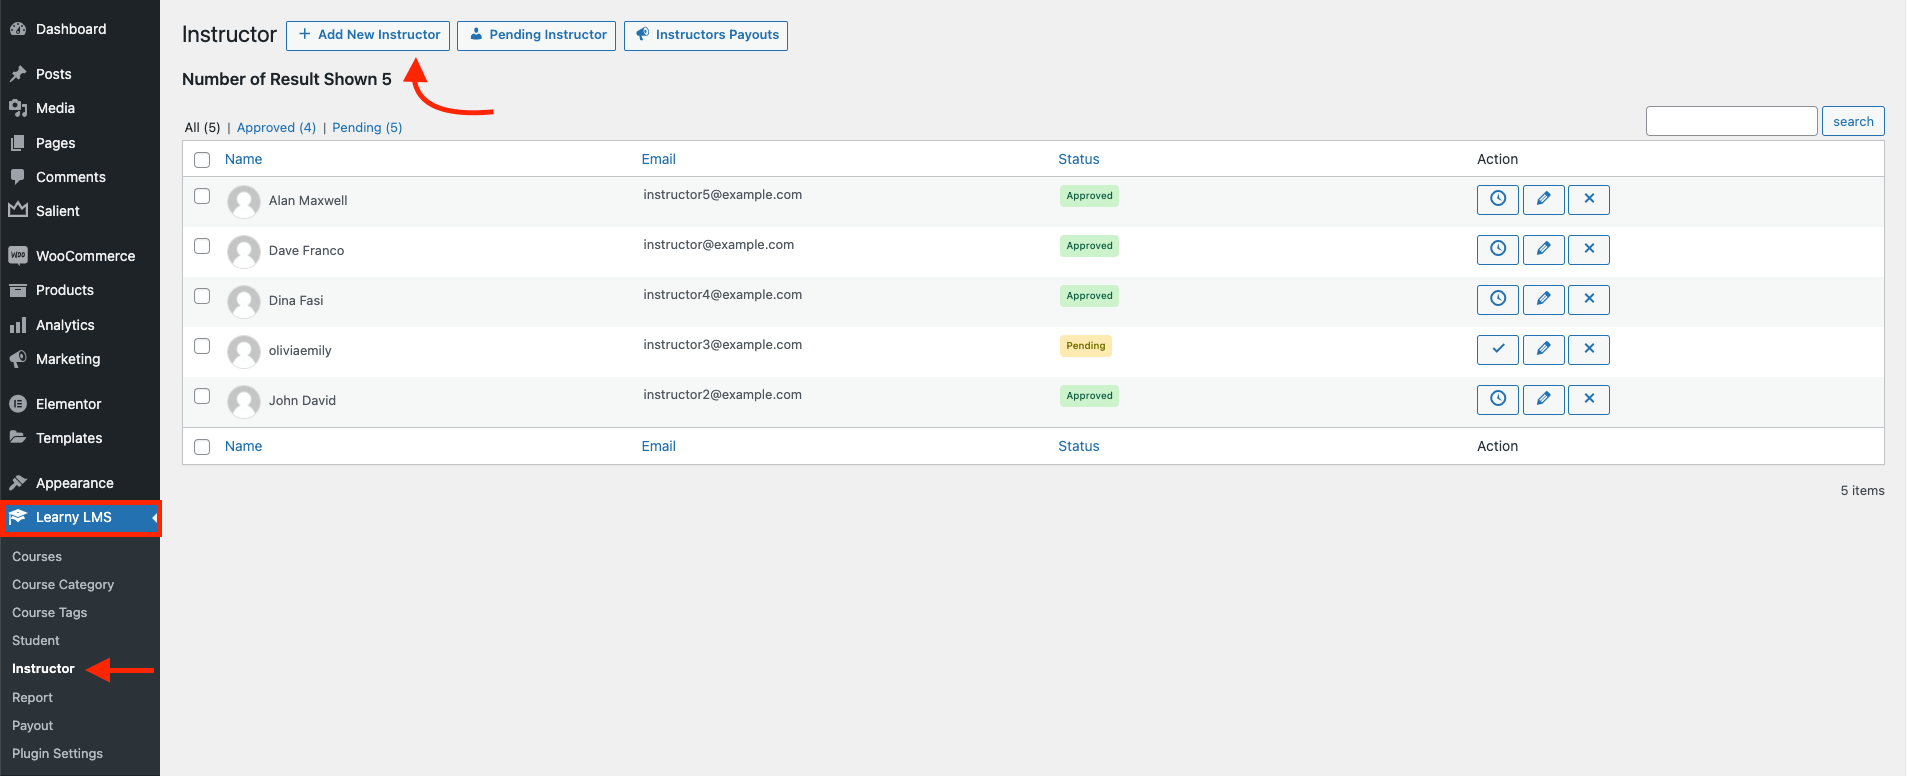The width and height of the screenshot is (1907, 776).
Task: Click the clock icon for Alan Maxwell
Action: [1497, 199]
